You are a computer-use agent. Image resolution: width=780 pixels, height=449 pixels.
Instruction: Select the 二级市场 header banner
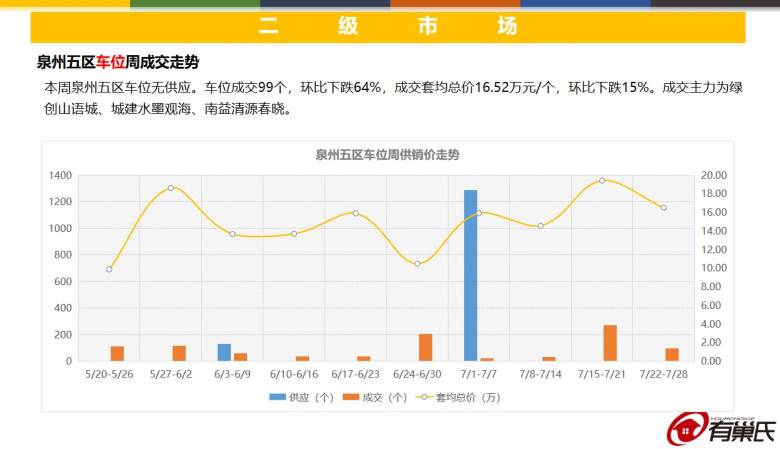point(388,27)
